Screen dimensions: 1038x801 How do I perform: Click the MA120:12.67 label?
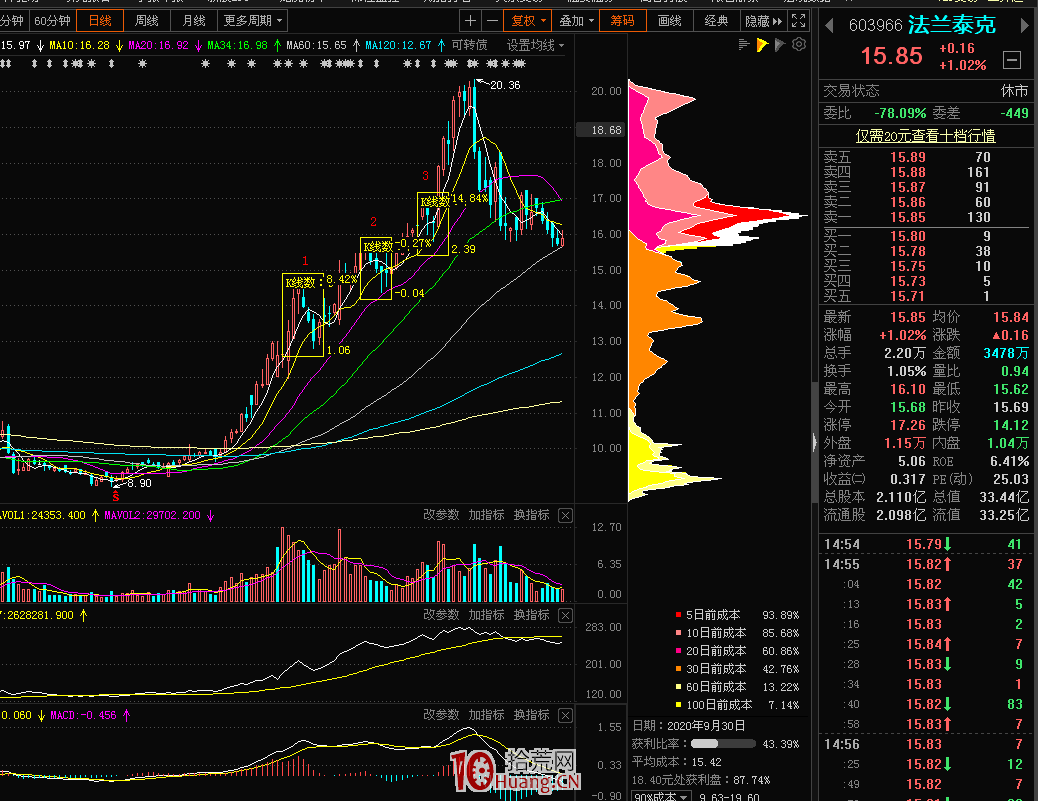pos(399,45)
